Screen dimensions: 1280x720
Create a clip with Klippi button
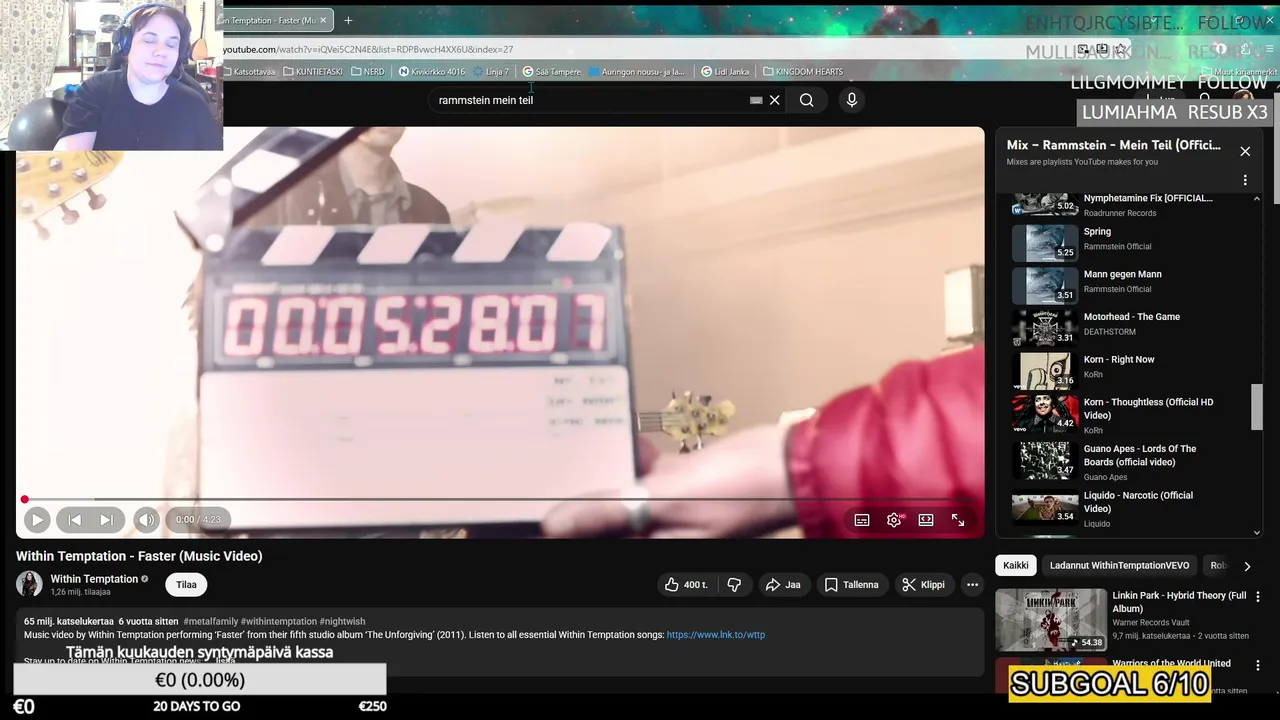pyautogui.click(x=923, y=585)
